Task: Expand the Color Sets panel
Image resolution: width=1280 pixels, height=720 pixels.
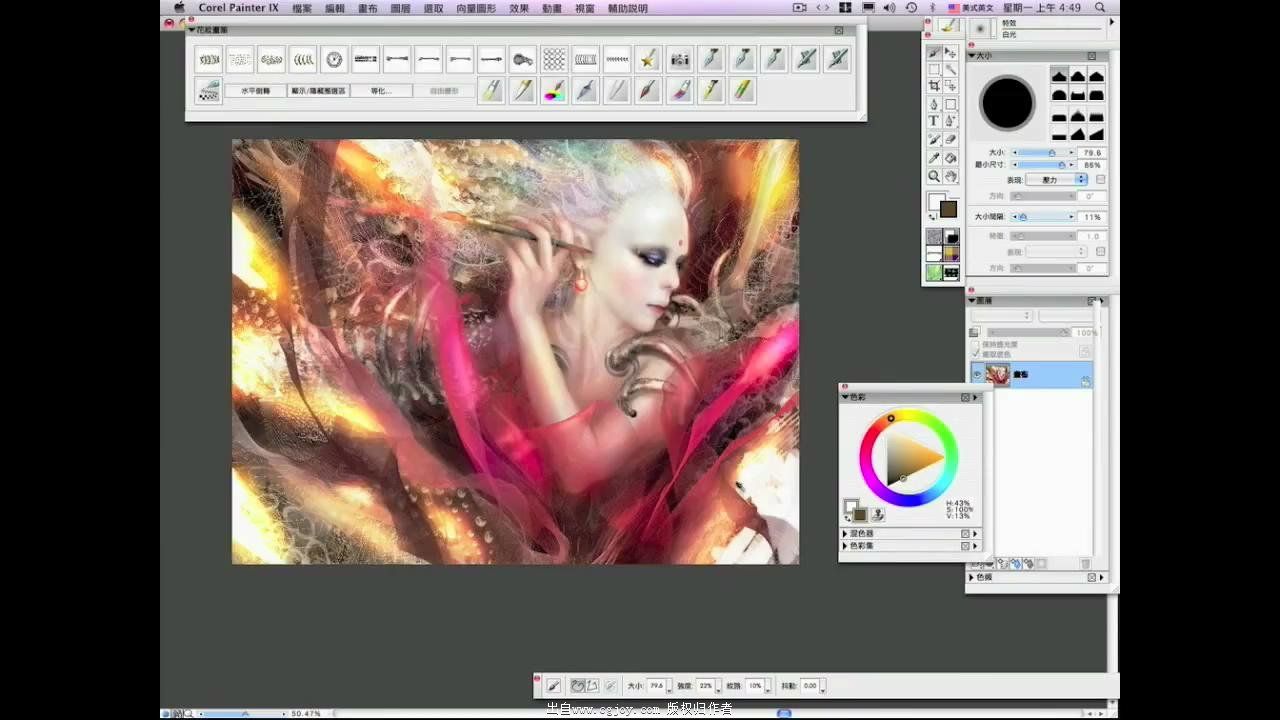Action: point(845,546)
